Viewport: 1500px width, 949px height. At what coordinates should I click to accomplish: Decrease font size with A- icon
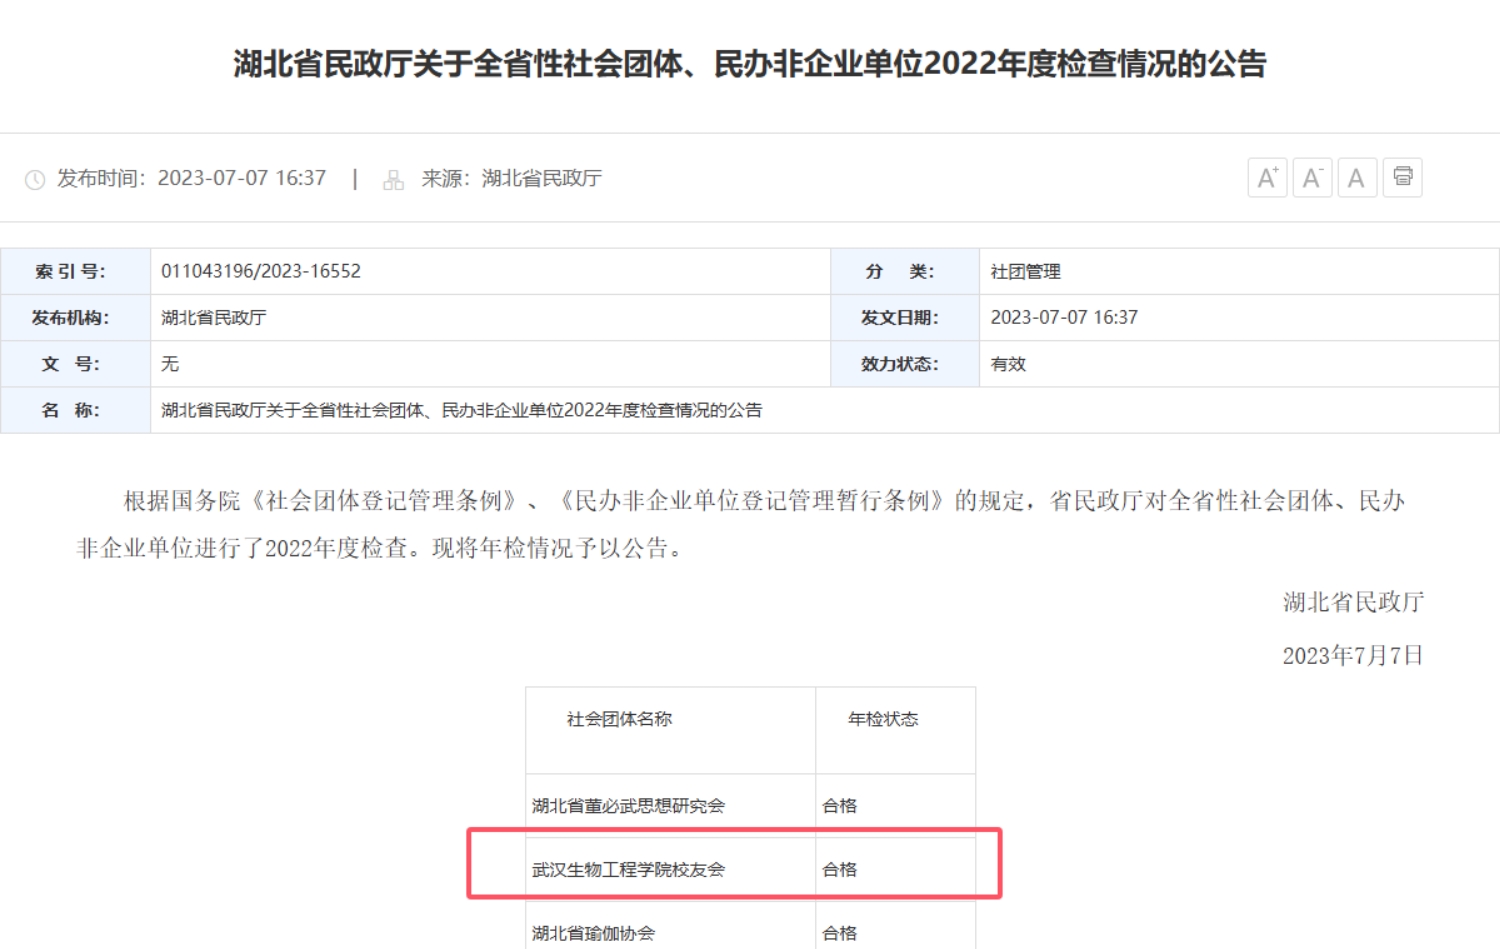(1312, 178)
